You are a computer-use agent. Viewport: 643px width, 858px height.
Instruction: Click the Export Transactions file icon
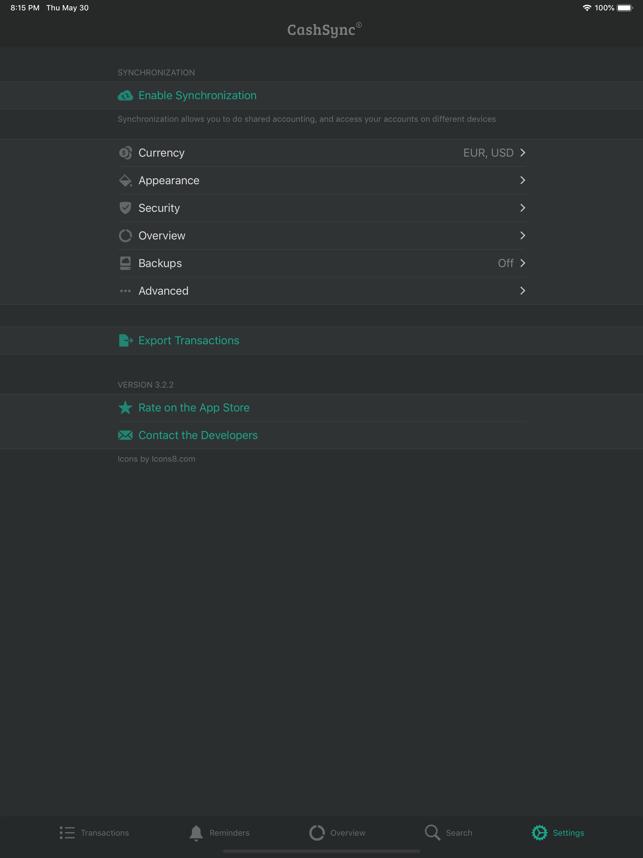click(125, 340)
